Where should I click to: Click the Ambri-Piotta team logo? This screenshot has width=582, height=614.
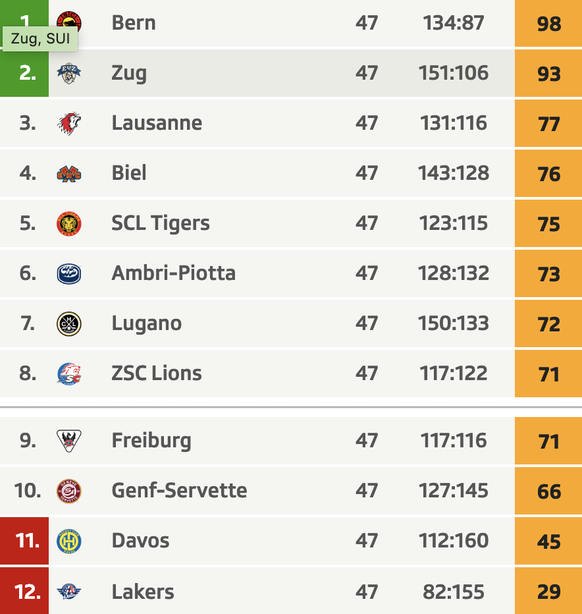point(69,274)
